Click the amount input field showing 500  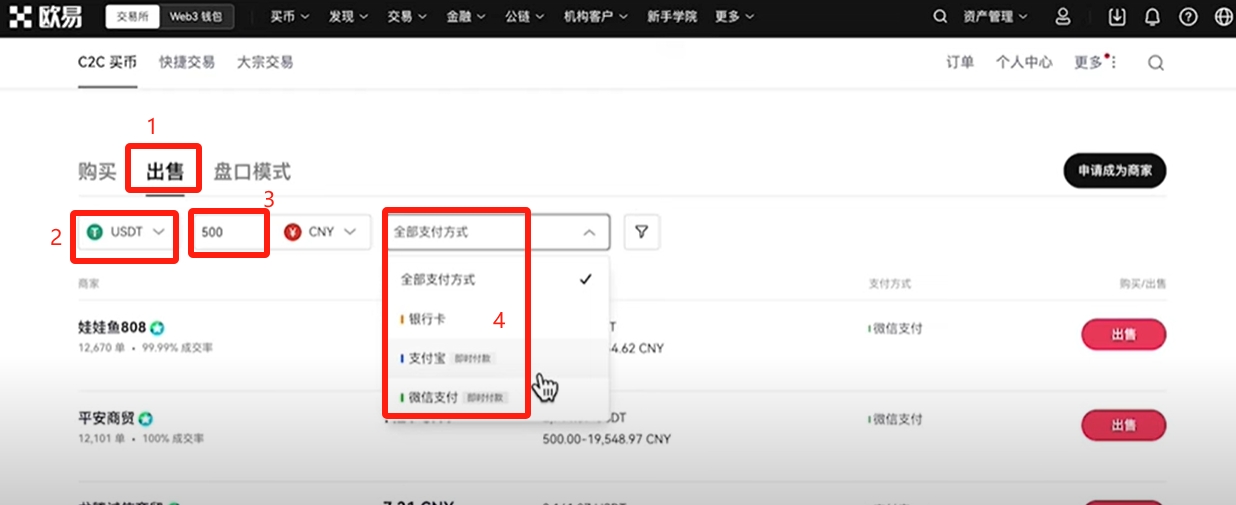(230, 232)
